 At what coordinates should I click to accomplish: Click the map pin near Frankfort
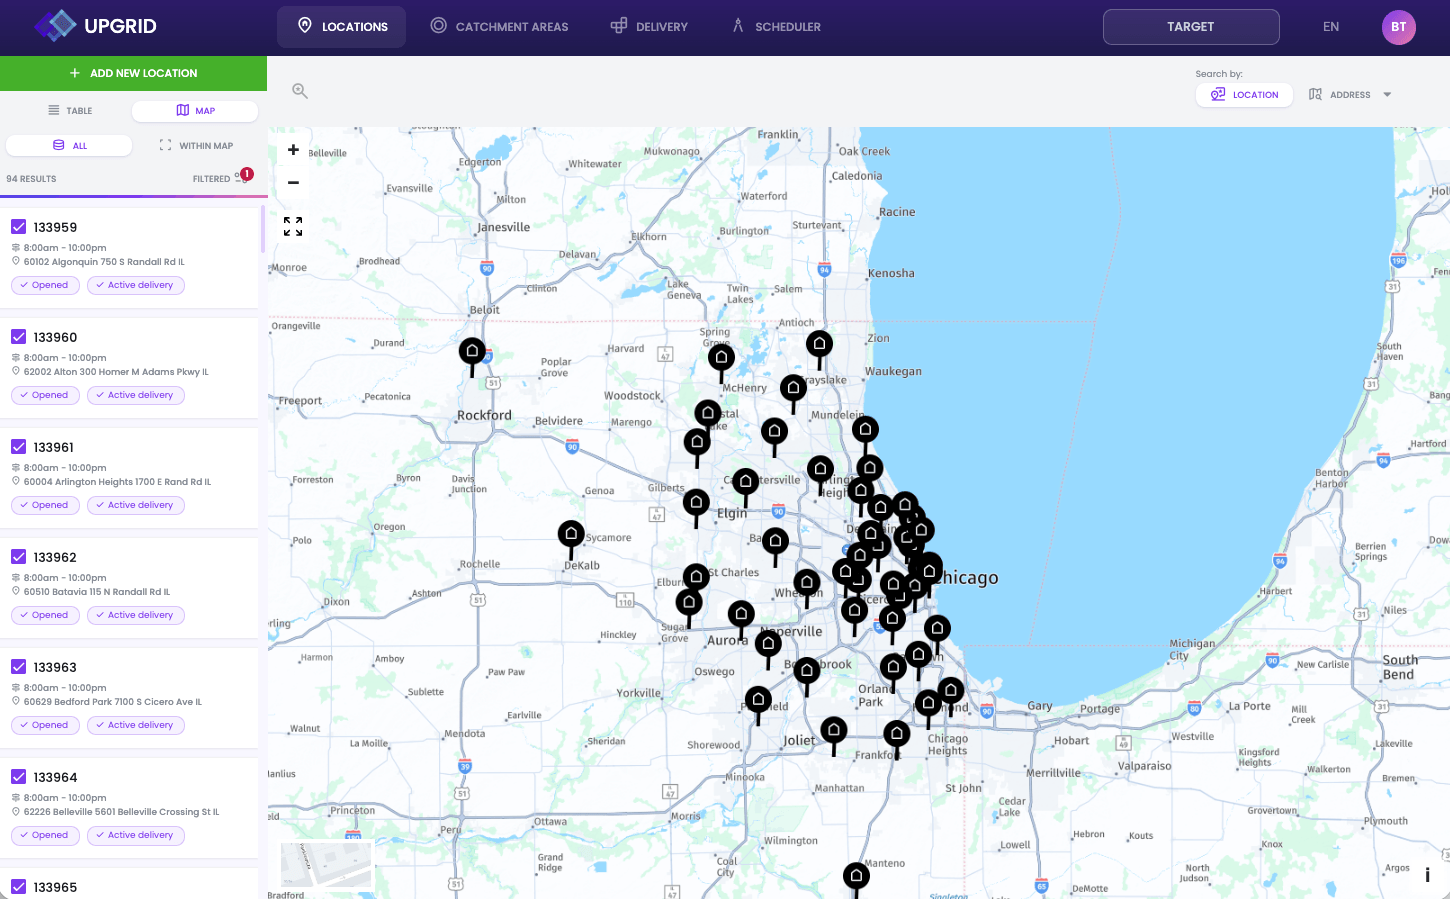(897, 734)
